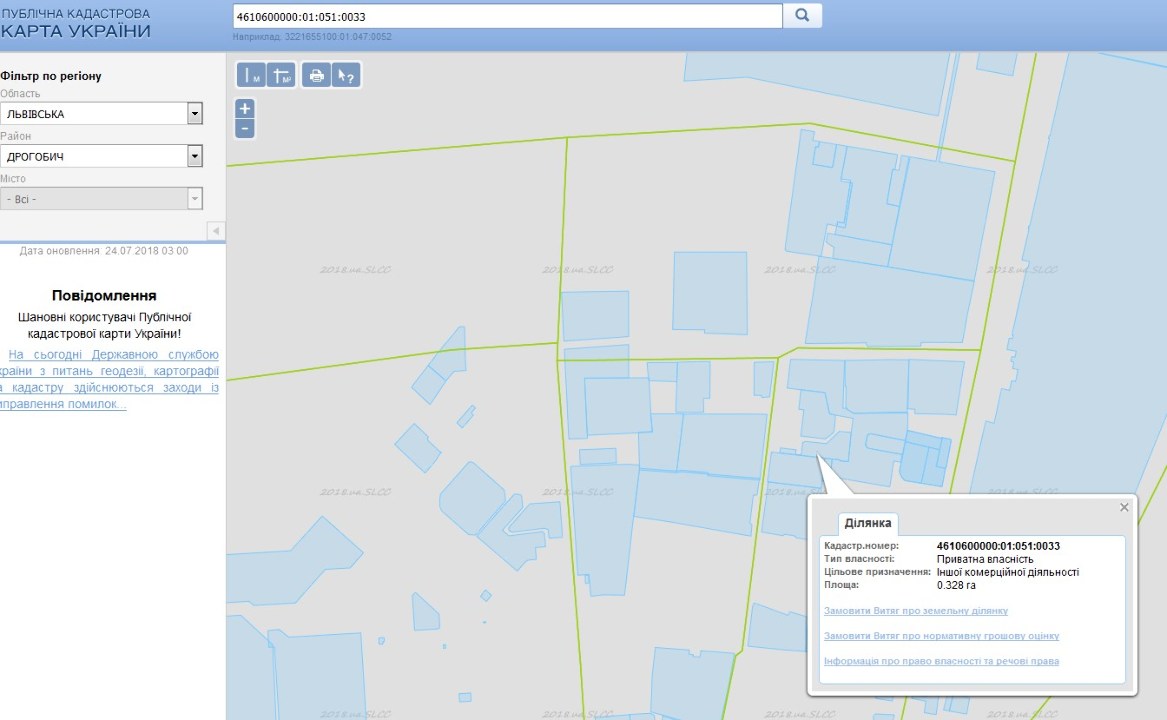Viewport: 1167px width, 720px height.
Task: Select the area measurement tool
Action: pyautogui.click(x=281, y=75)
